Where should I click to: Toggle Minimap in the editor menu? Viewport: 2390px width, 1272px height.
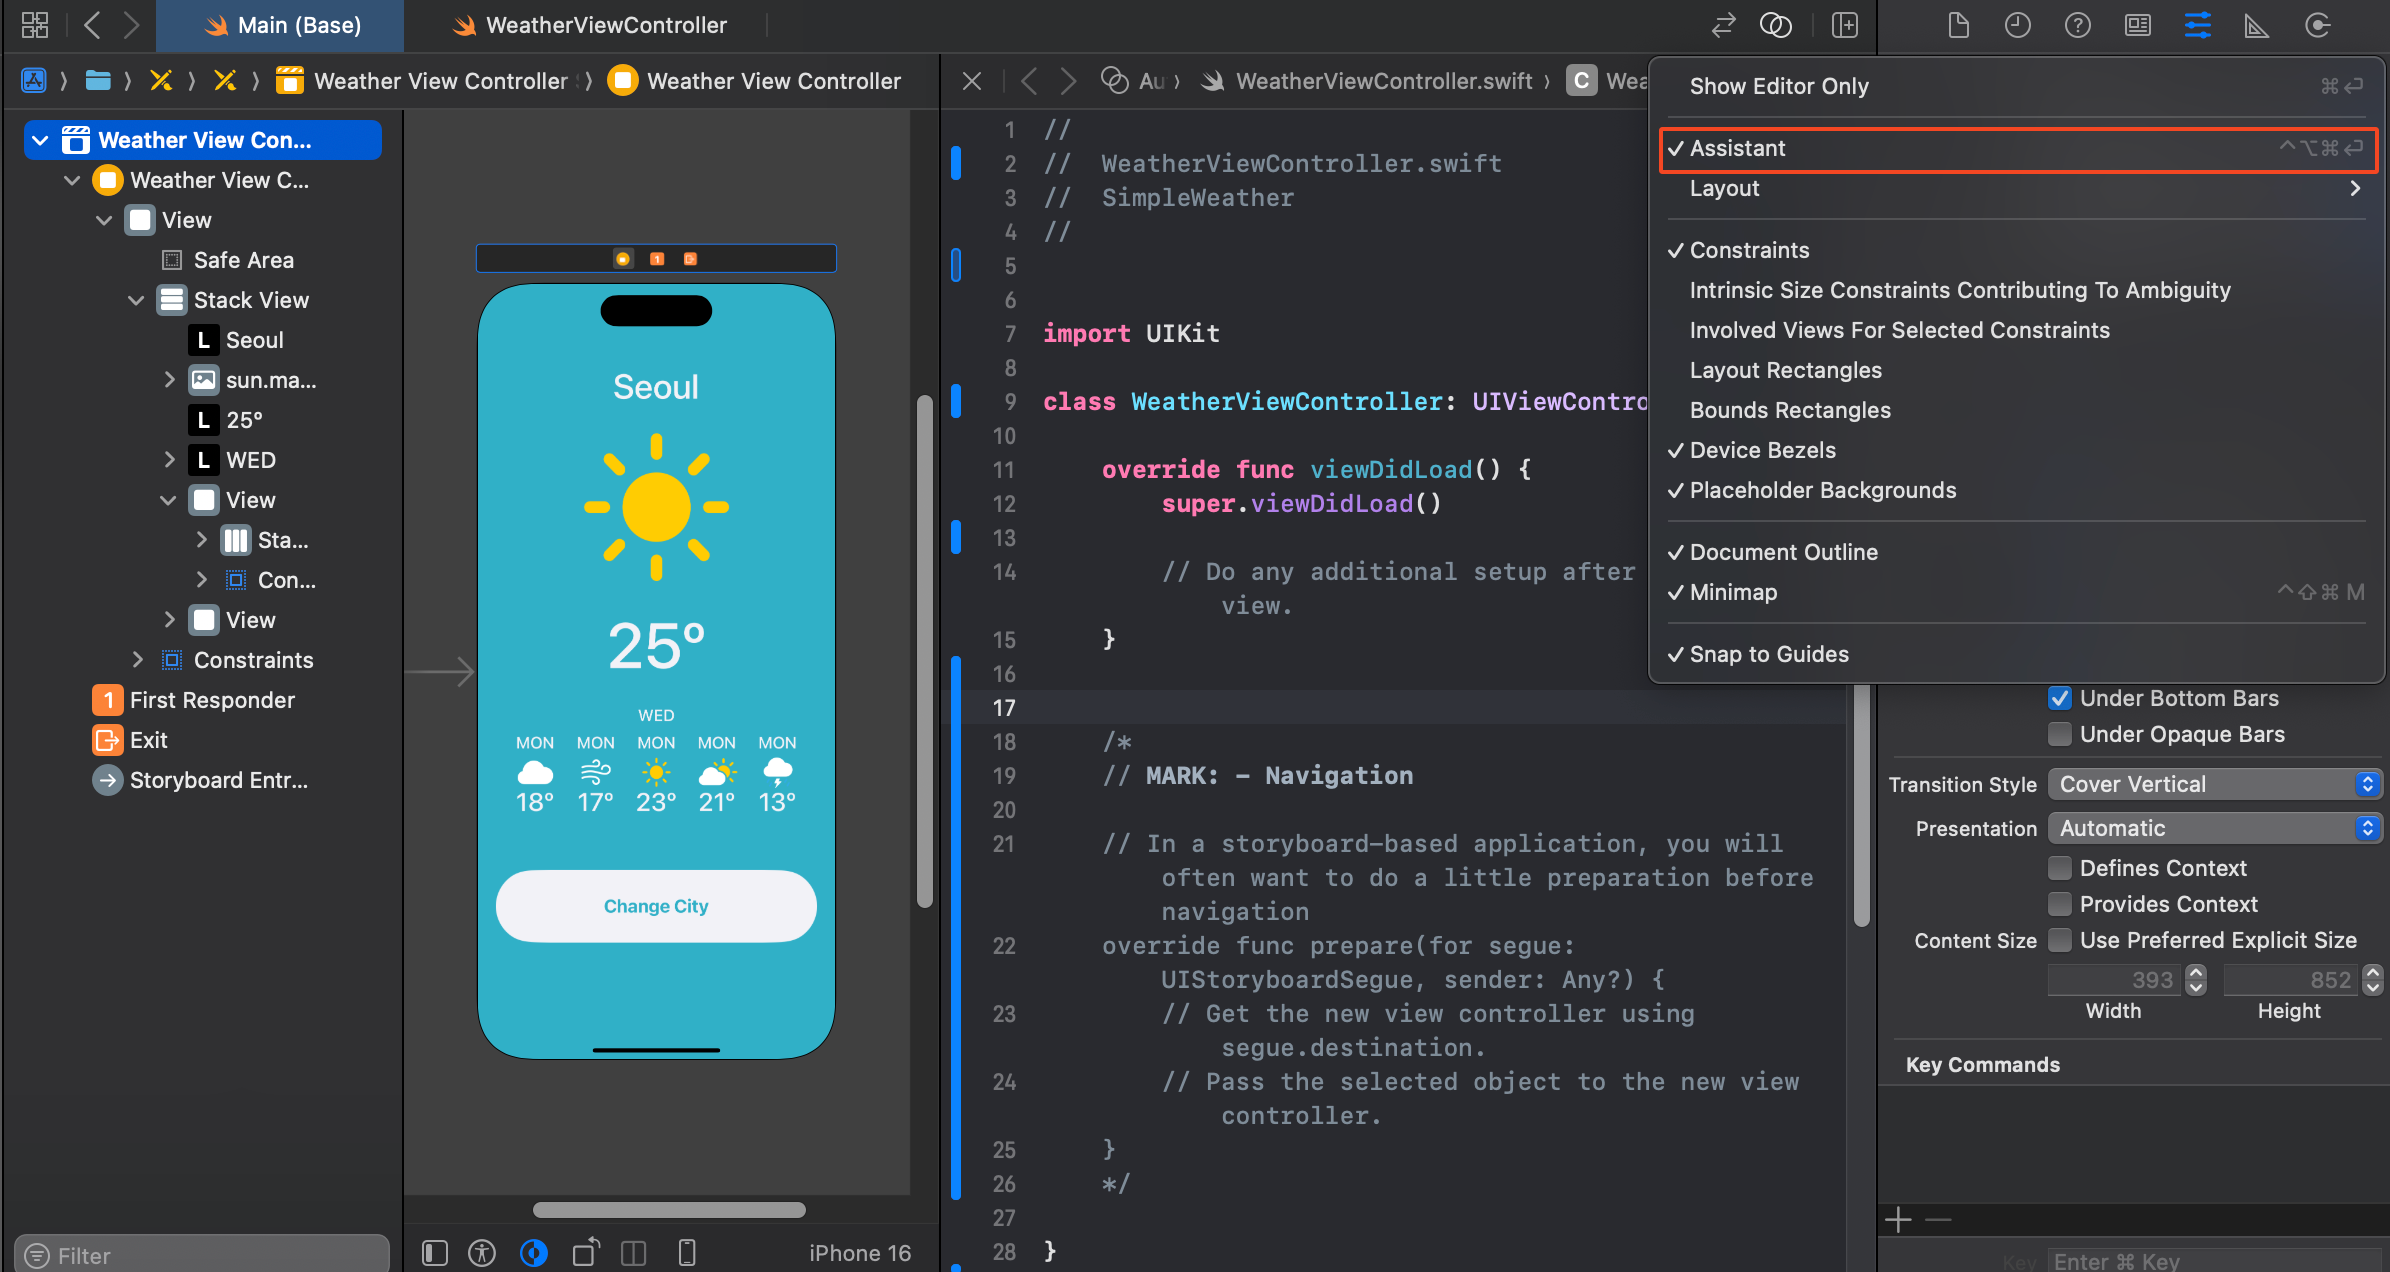pos(1733,592)
